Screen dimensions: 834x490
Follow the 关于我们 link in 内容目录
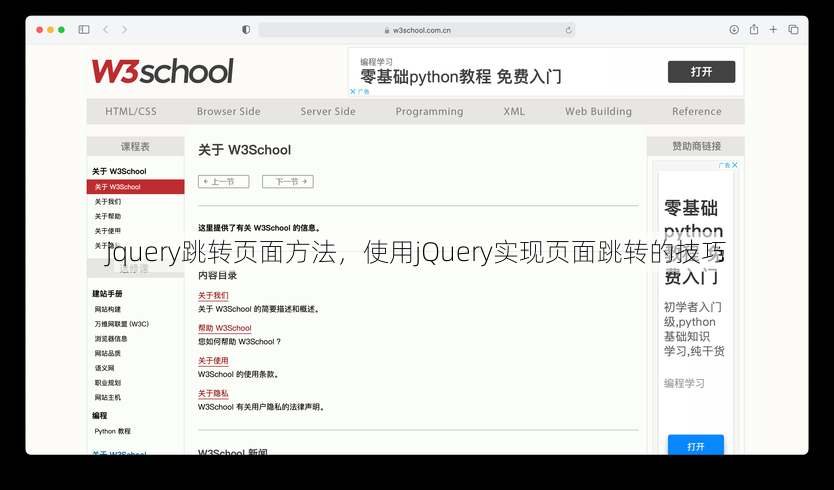tap(213, 295)
